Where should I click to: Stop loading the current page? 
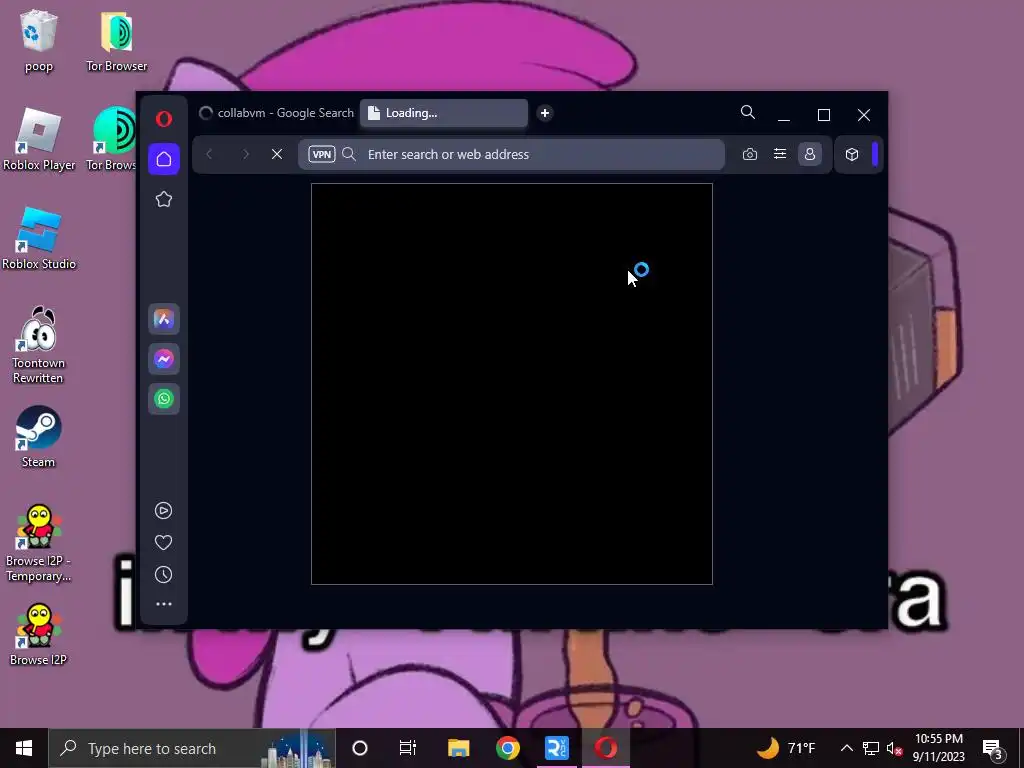(x=277, y=154)
